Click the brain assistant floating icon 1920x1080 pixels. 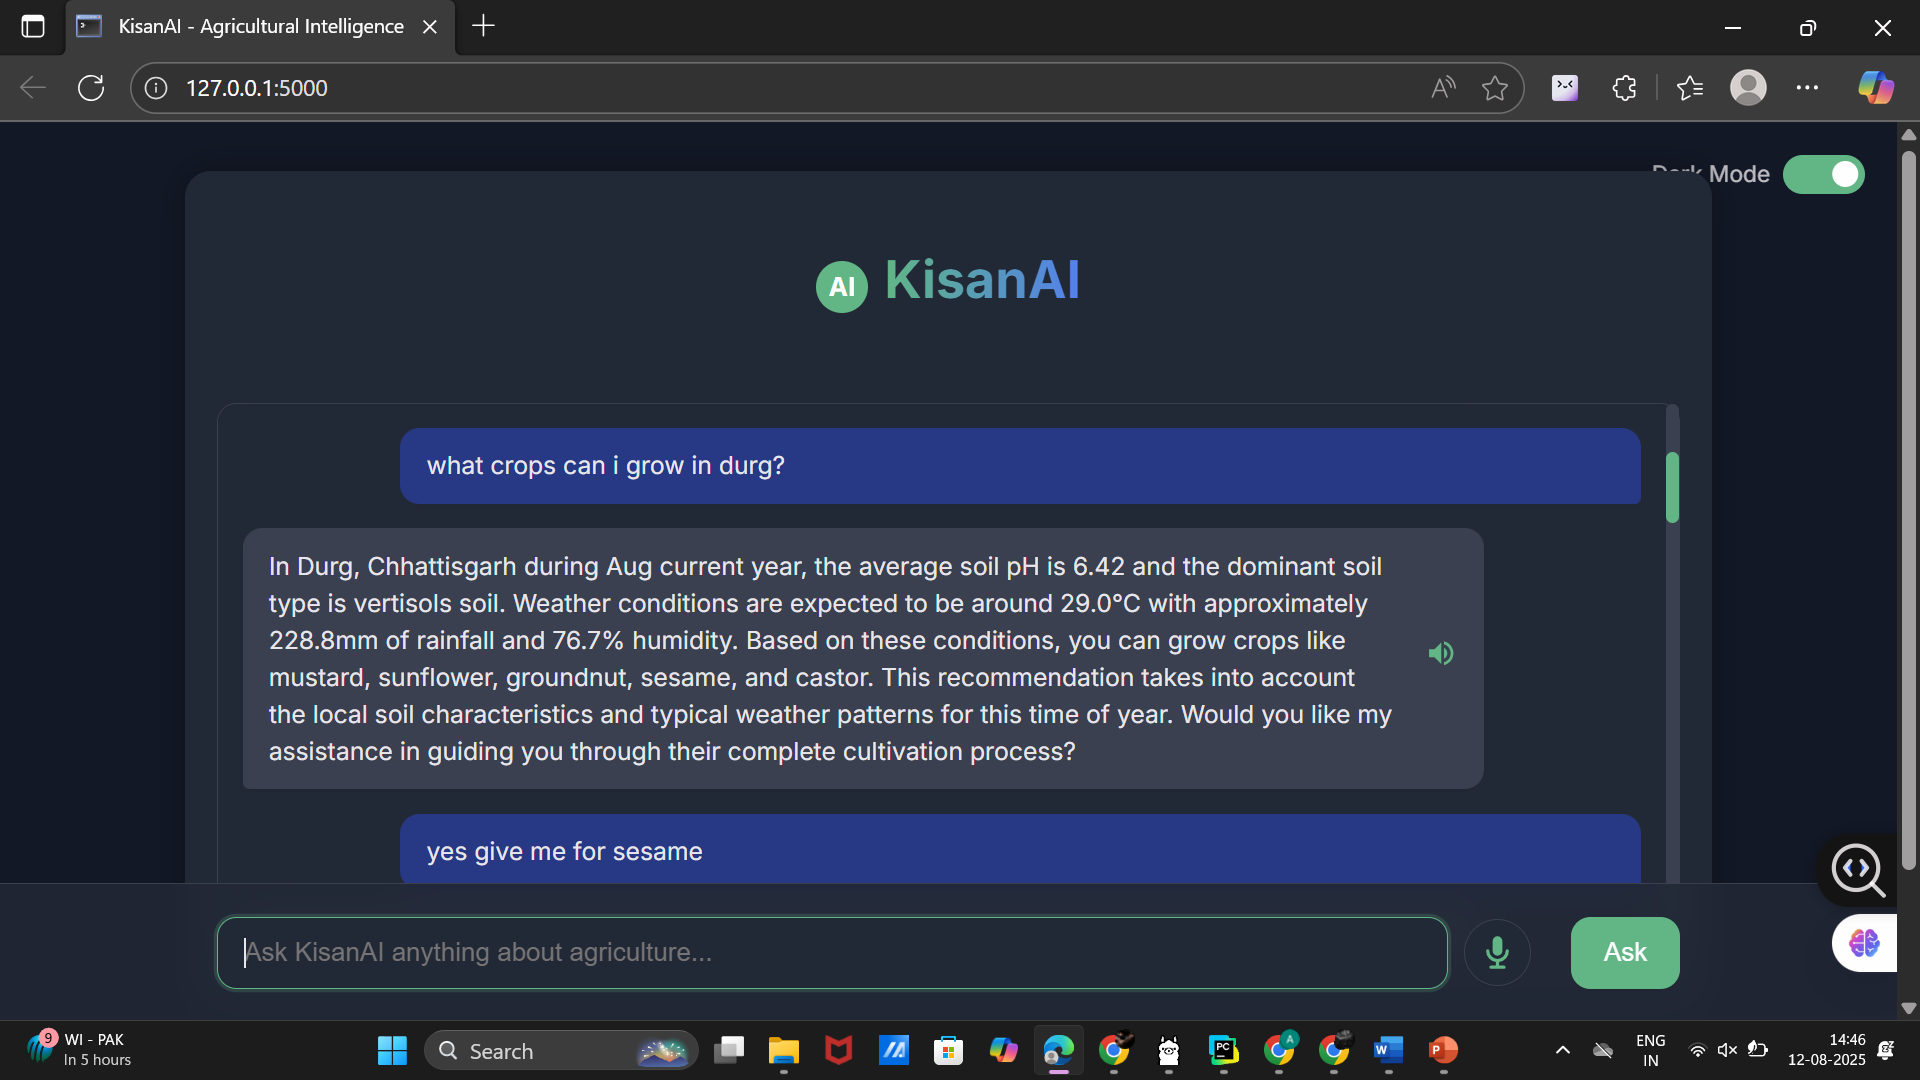(1864, 943)
